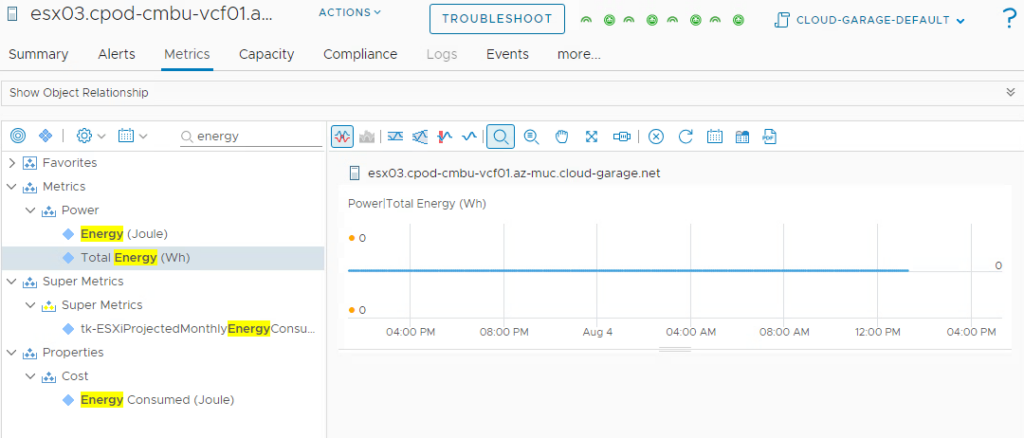The width and height of the screenshot is (1024, 438).
Task: Open the gear settings dropdown above tree
Action: click(91, 136)
